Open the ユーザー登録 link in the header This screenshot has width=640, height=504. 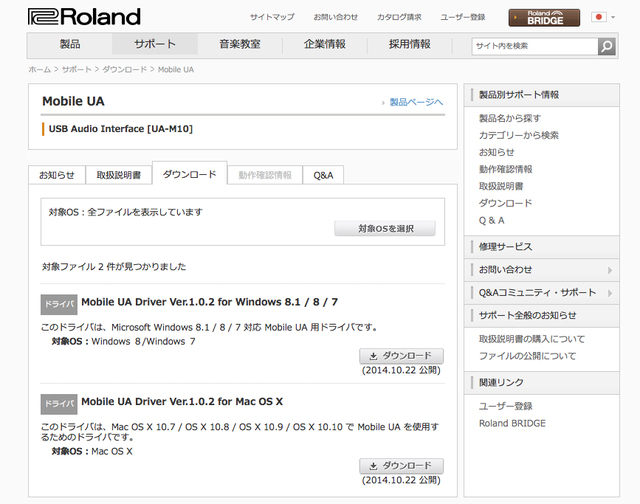click(x=463, y=17)
